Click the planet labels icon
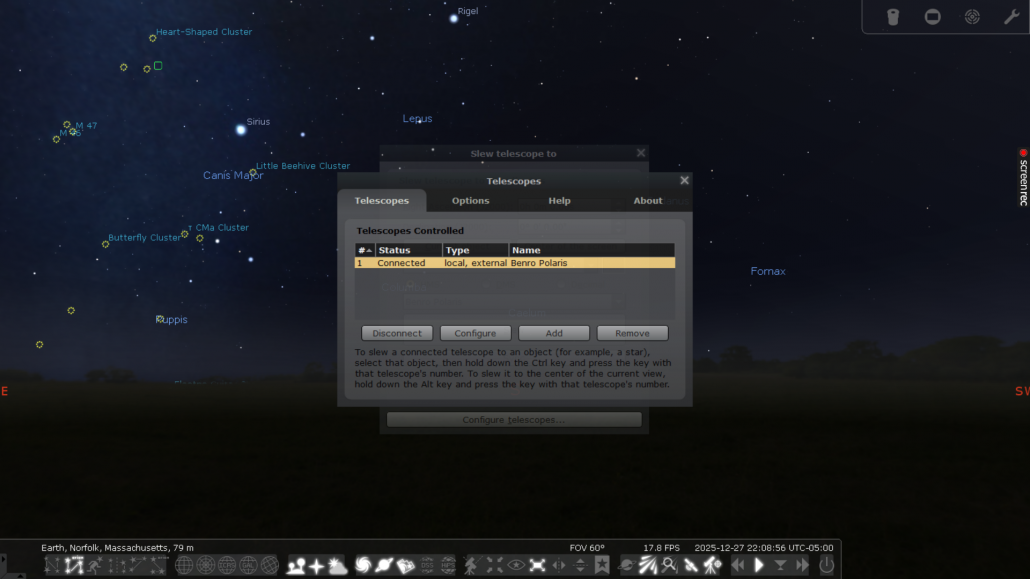The height and width of the screenshot is (579, 1030). [384, 566]
